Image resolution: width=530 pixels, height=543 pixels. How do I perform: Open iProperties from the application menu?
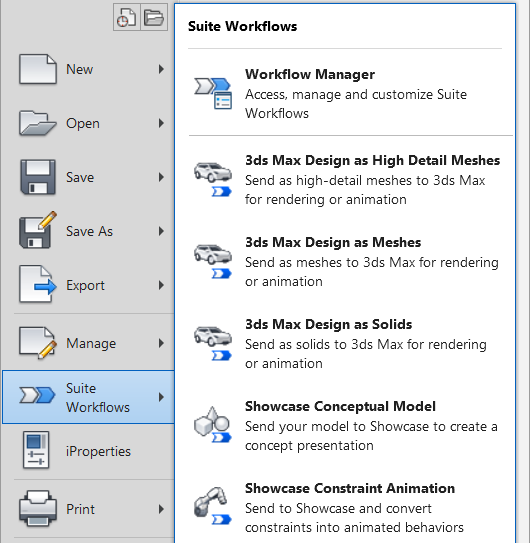[x=88, y=451]
